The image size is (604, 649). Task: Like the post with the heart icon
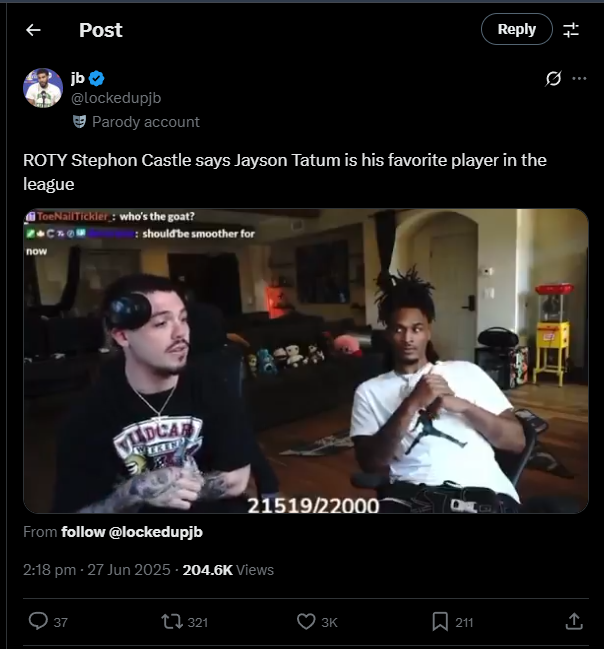(306, 621)
